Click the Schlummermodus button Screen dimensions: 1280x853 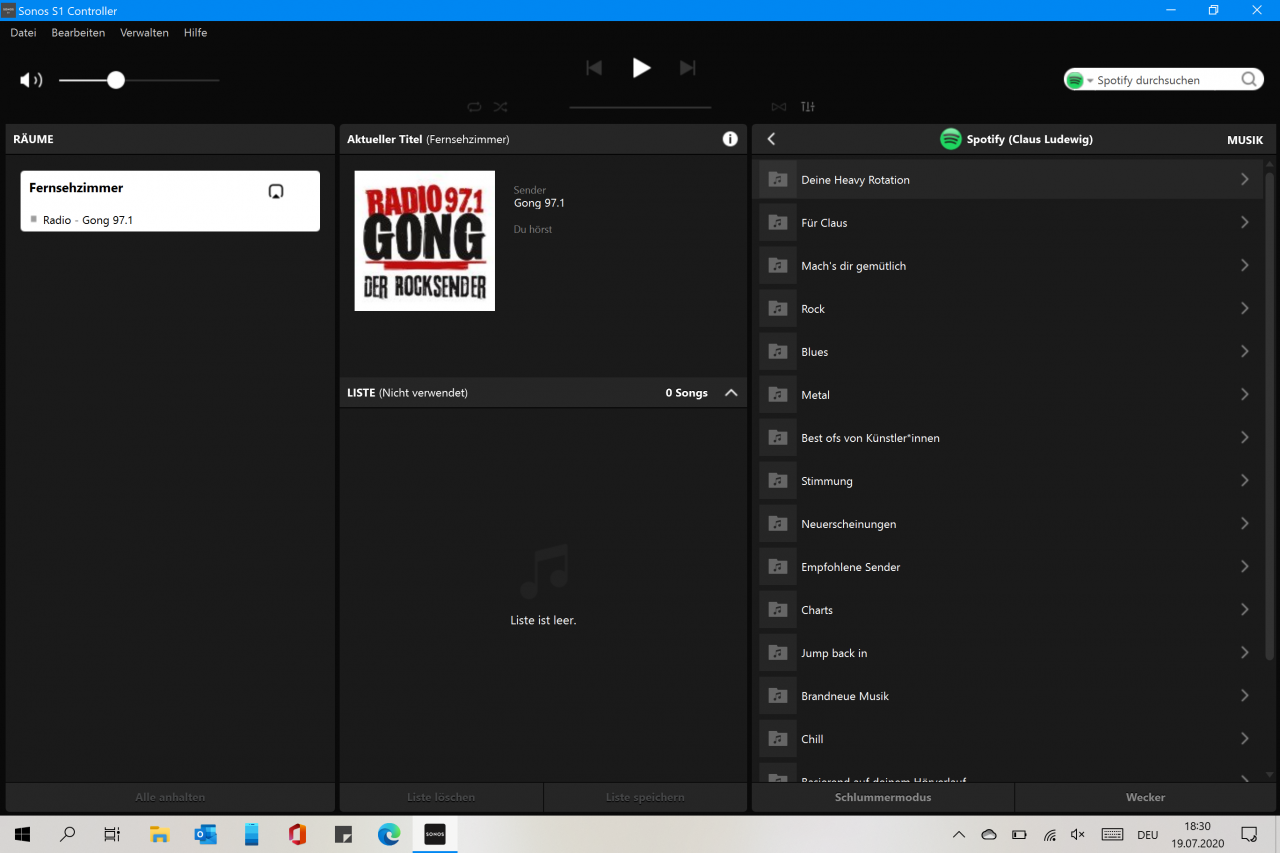[883, 798]
